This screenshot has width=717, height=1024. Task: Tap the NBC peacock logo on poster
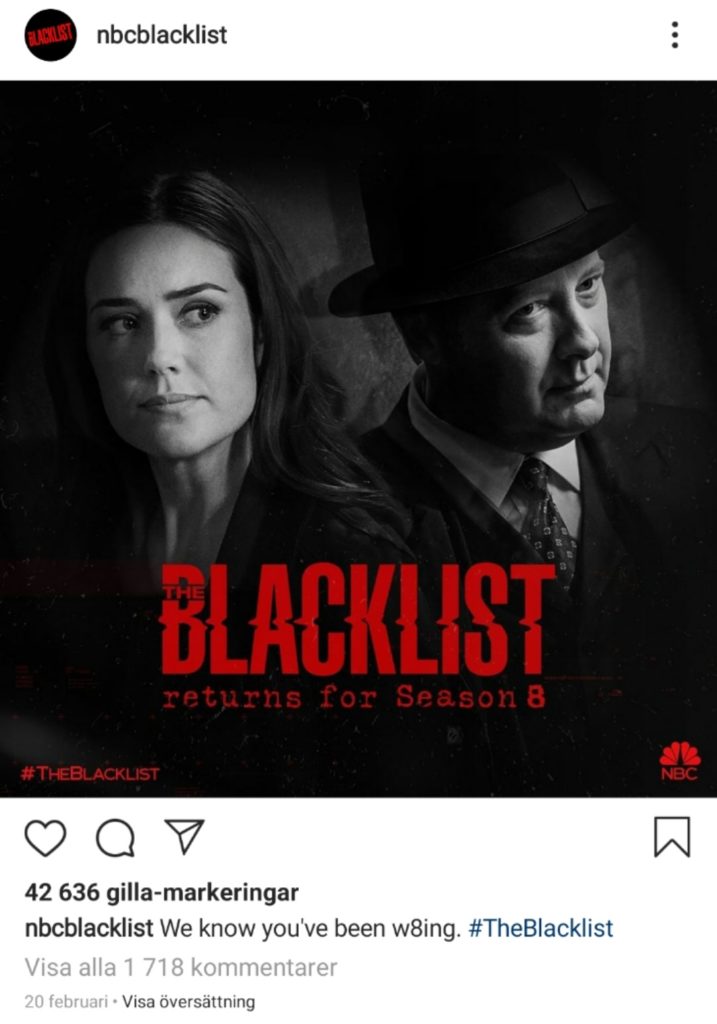pyautogui.click(x=679, y=761)
